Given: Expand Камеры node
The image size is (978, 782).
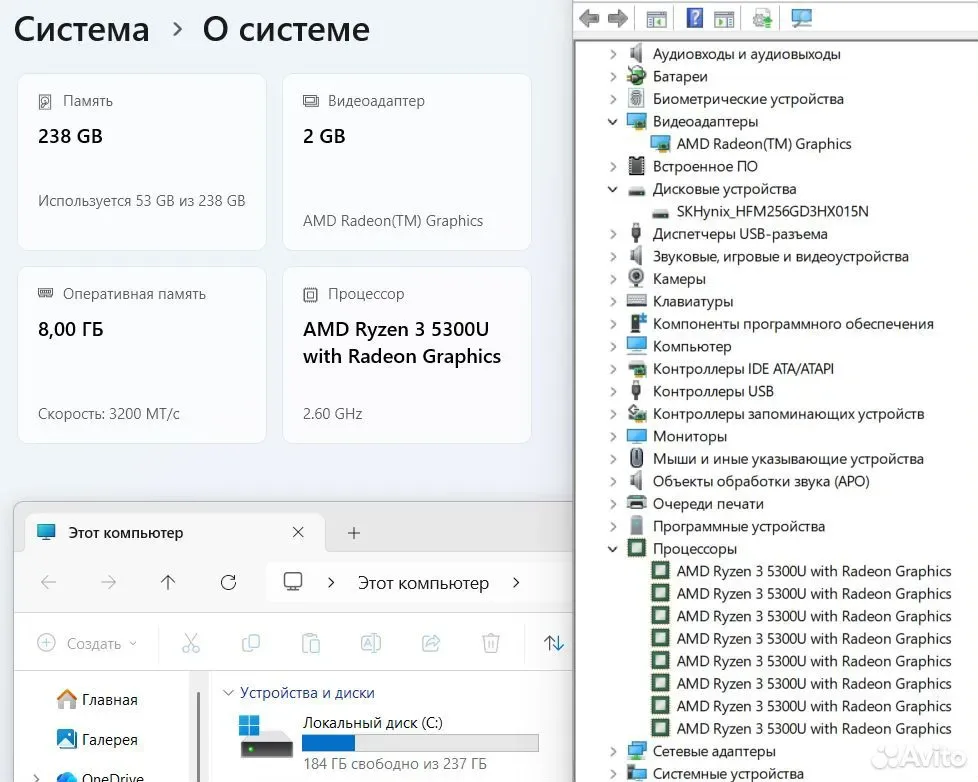Looking at the screenshot, I should [x=612, y=279].
